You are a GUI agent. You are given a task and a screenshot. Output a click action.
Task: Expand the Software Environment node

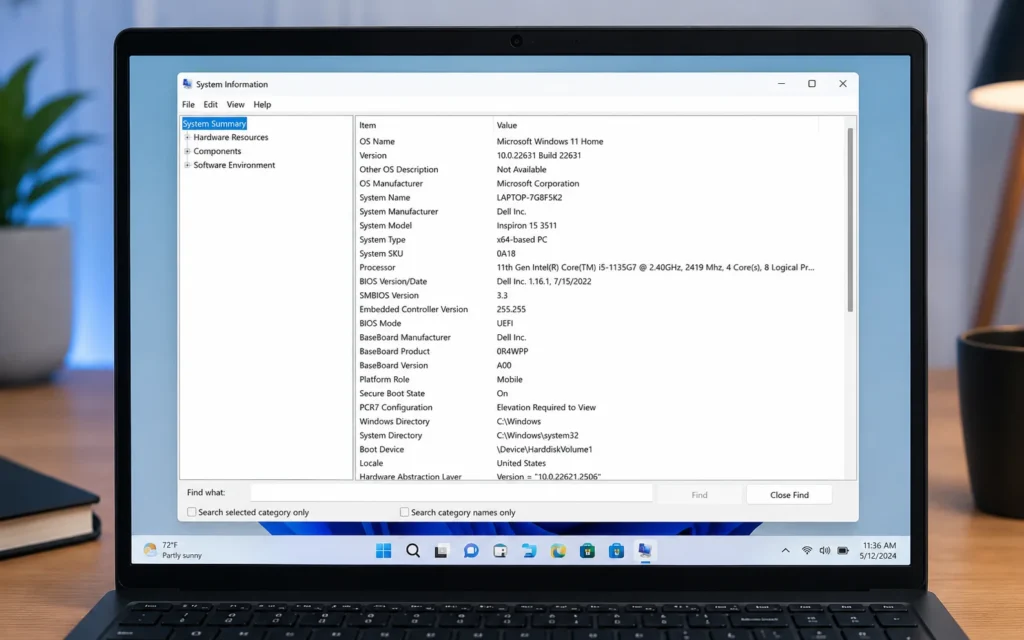(187, 165)
